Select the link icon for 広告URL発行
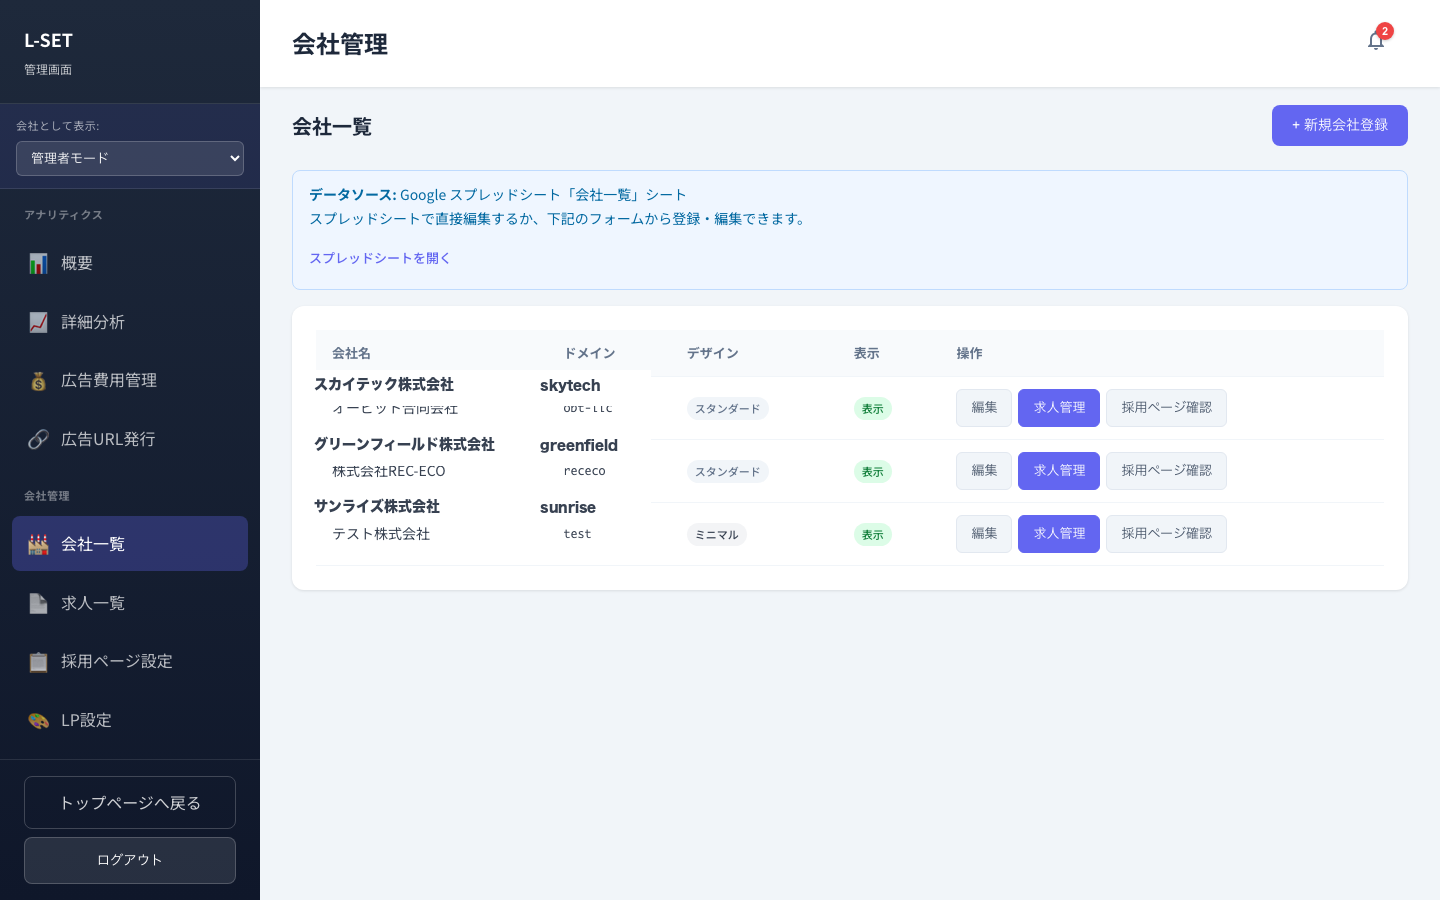 [38, 439]
